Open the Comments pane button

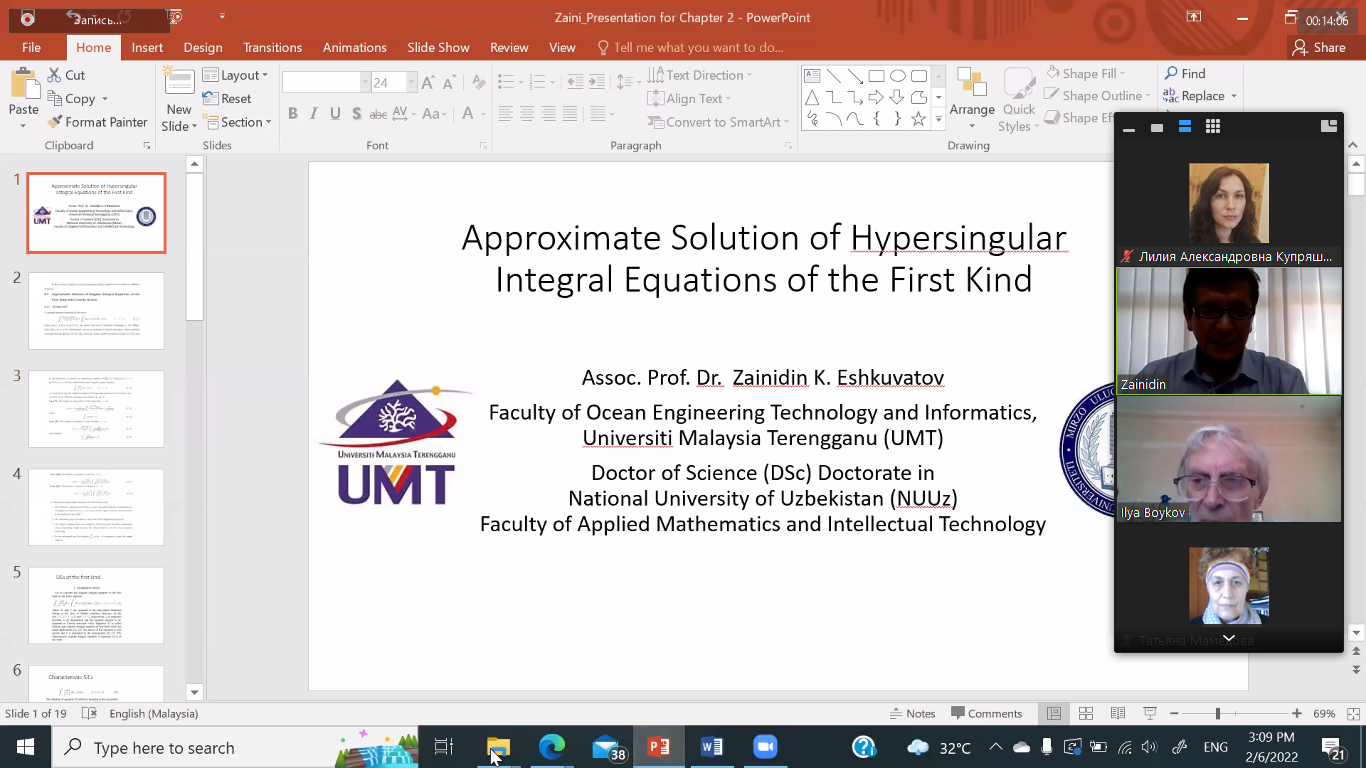[986, 713]
